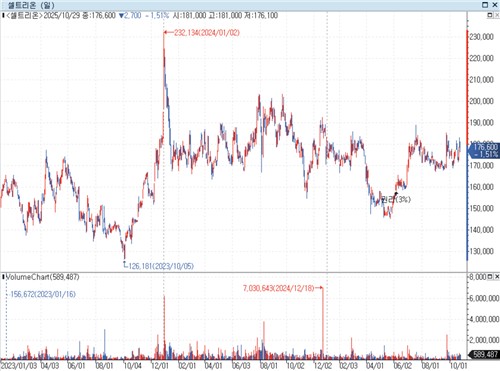Select the max volume label 7,030,643(2024/12/18)

click(279, 288)
